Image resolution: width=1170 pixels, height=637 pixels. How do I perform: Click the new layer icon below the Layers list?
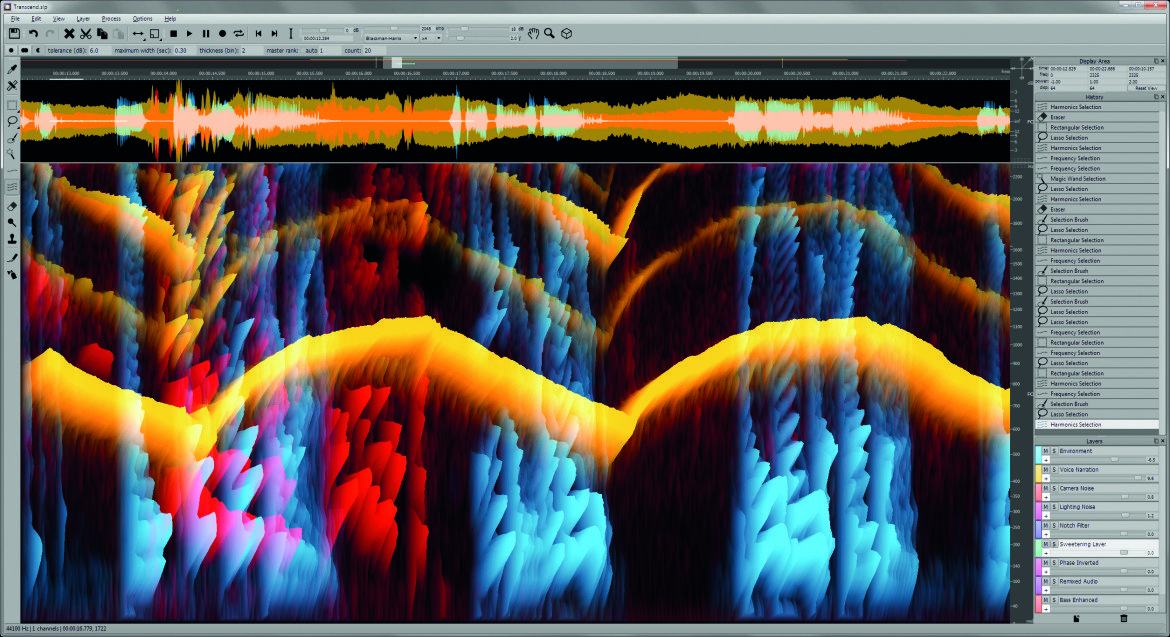tap(1077, 618)
